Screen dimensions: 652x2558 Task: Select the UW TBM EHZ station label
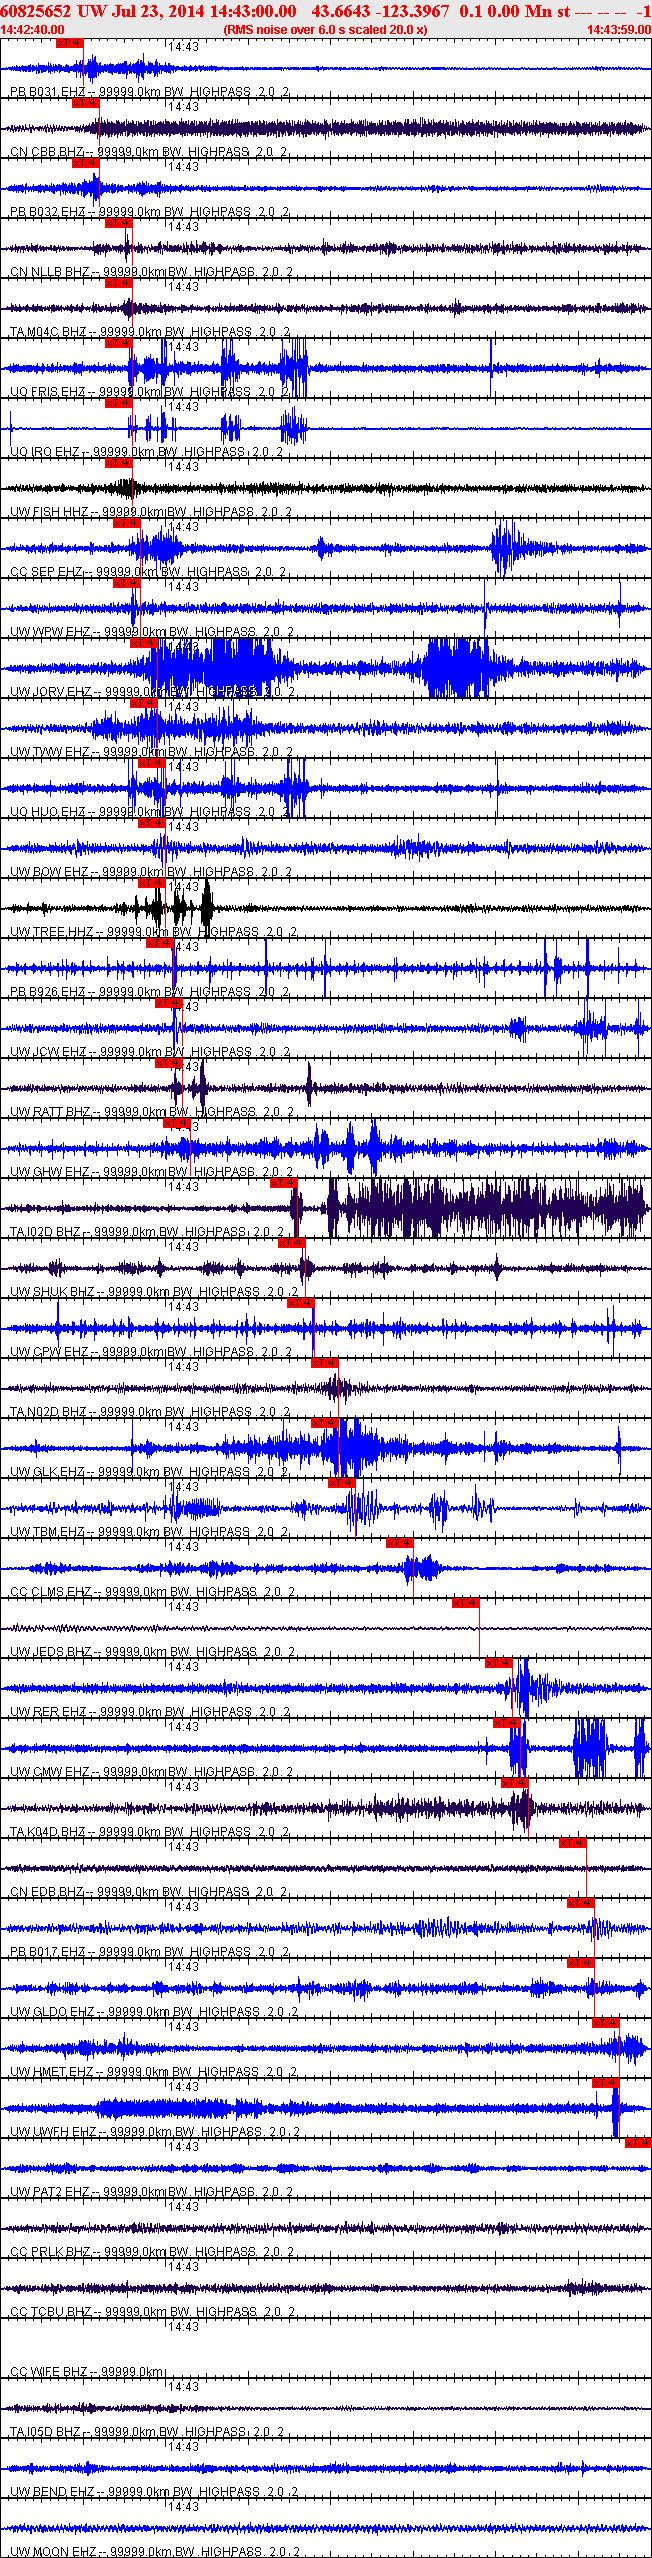point(149,1532)
